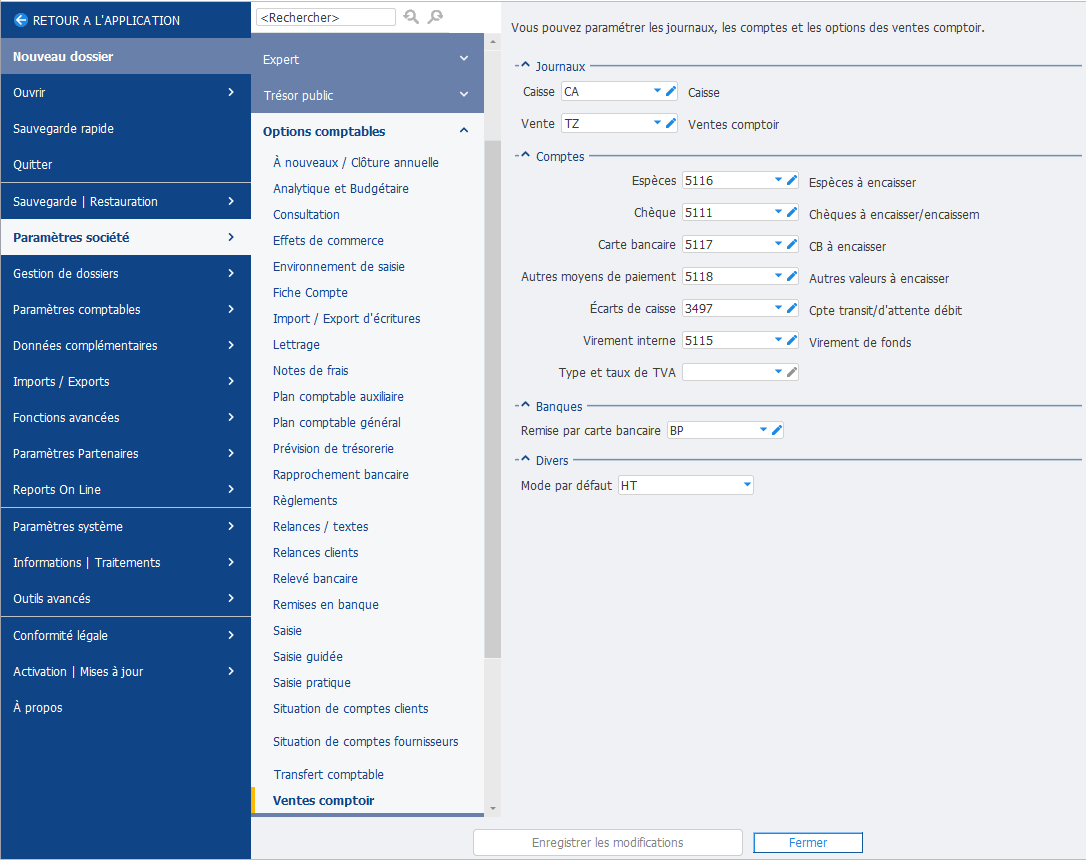
Task: Select the Quitter menu entry
Action: point(125,164)
